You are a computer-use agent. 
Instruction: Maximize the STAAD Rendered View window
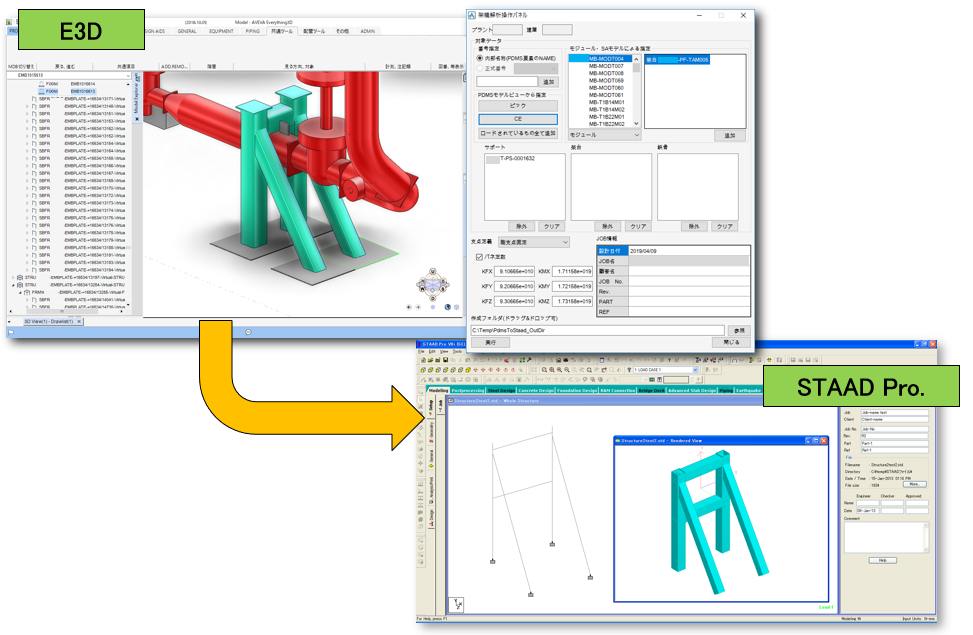pyautogui.click(x=816, y=441)
